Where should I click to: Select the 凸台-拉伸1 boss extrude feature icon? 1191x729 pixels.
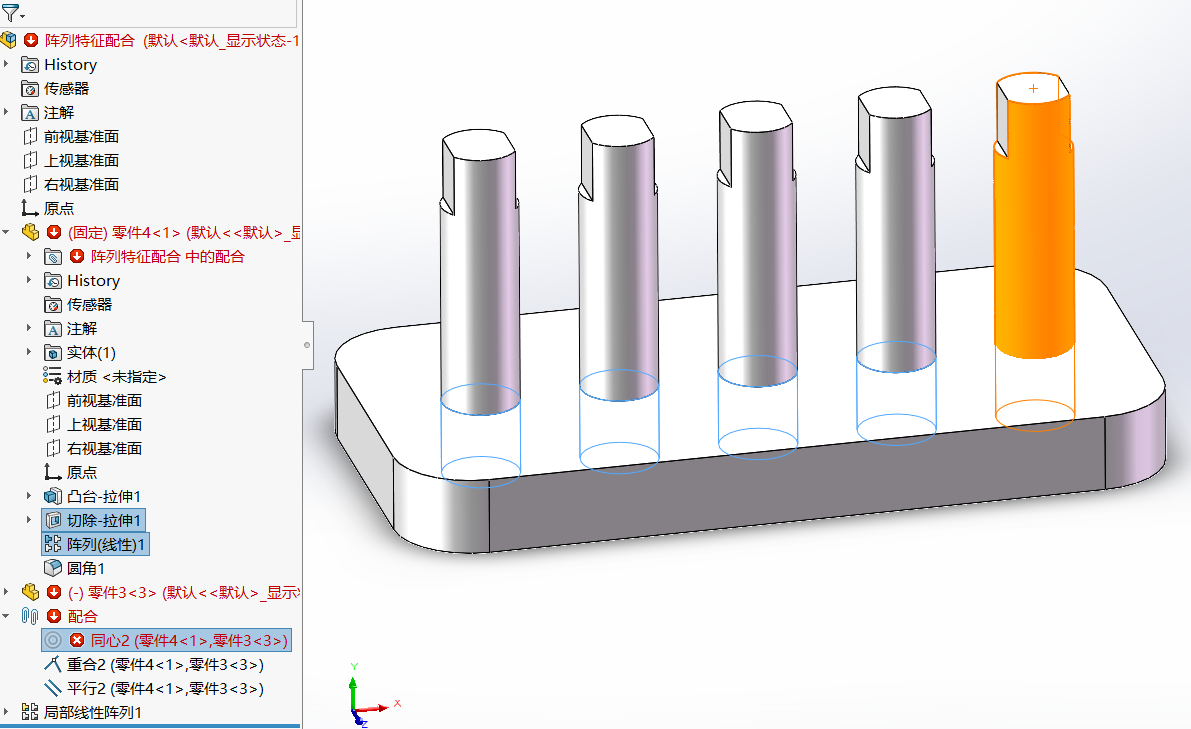click(52, 496)
